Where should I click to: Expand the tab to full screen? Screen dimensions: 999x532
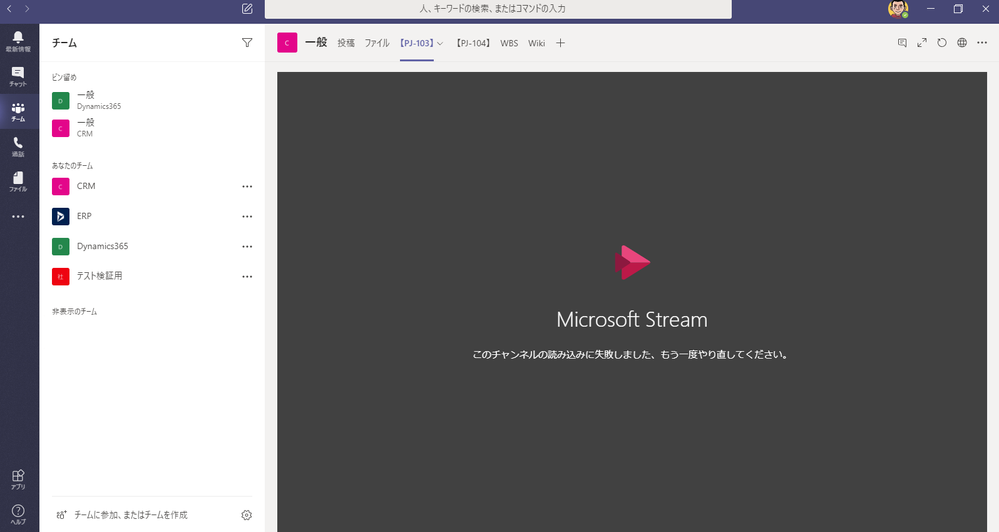922,43
